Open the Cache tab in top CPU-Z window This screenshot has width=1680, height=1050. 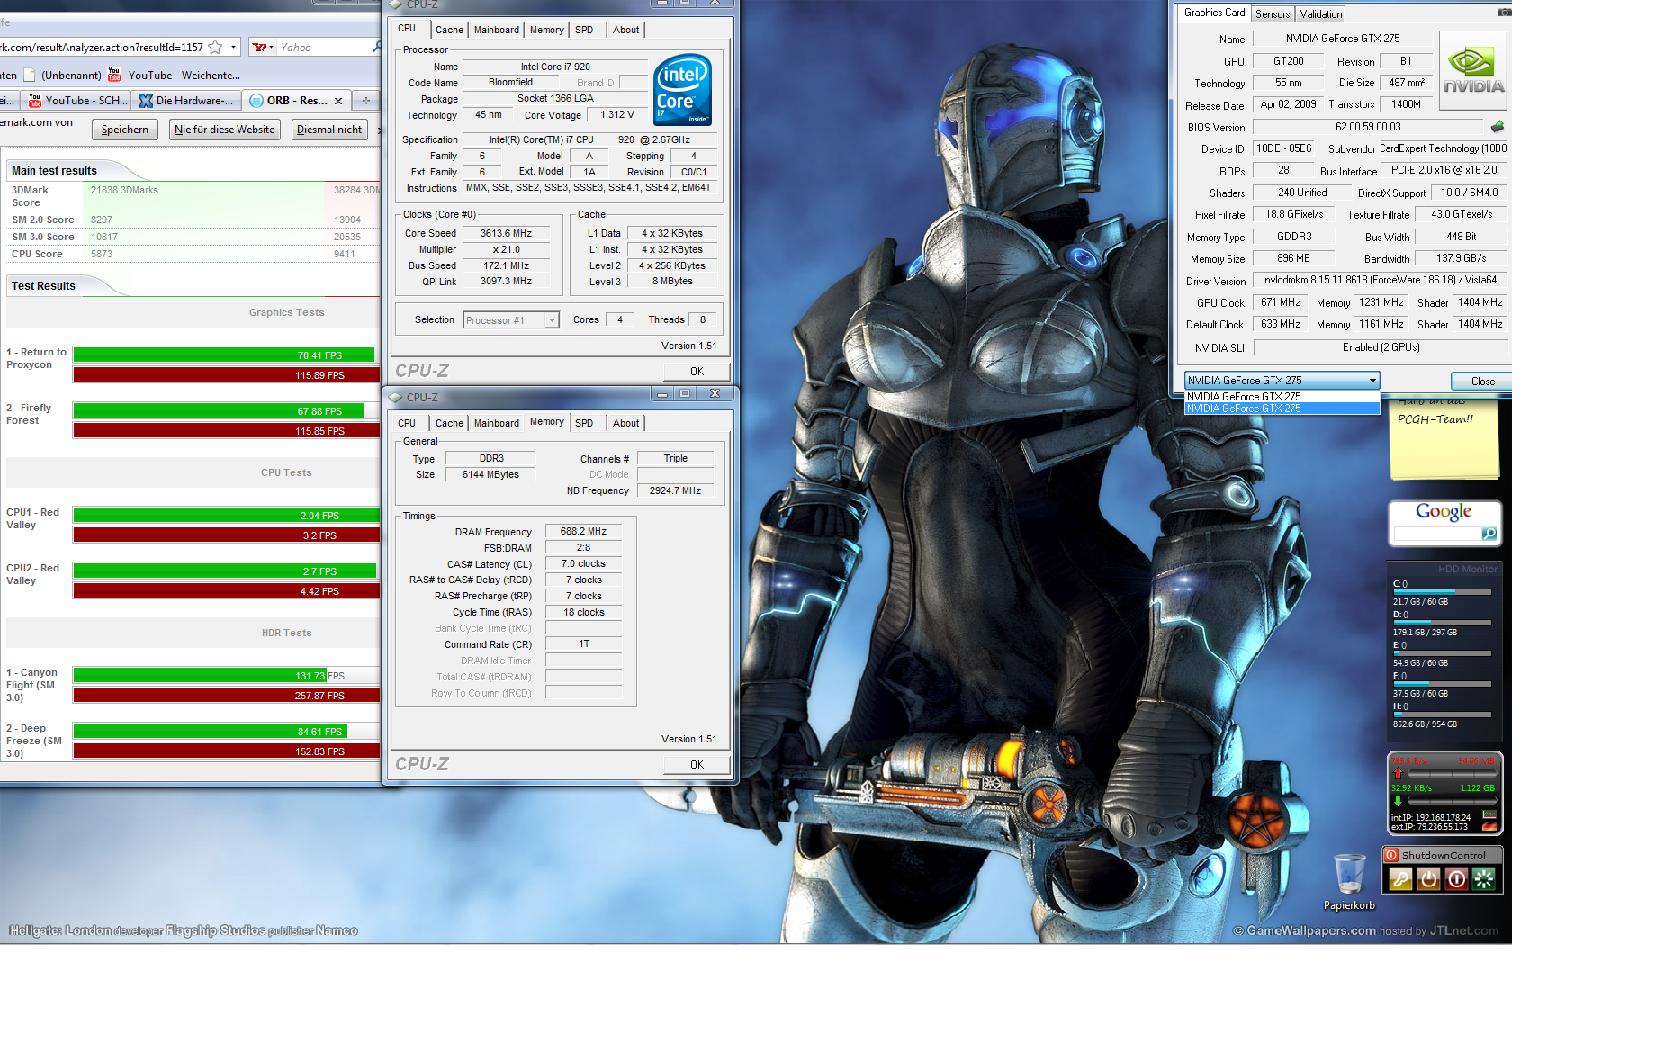point(449,30)
